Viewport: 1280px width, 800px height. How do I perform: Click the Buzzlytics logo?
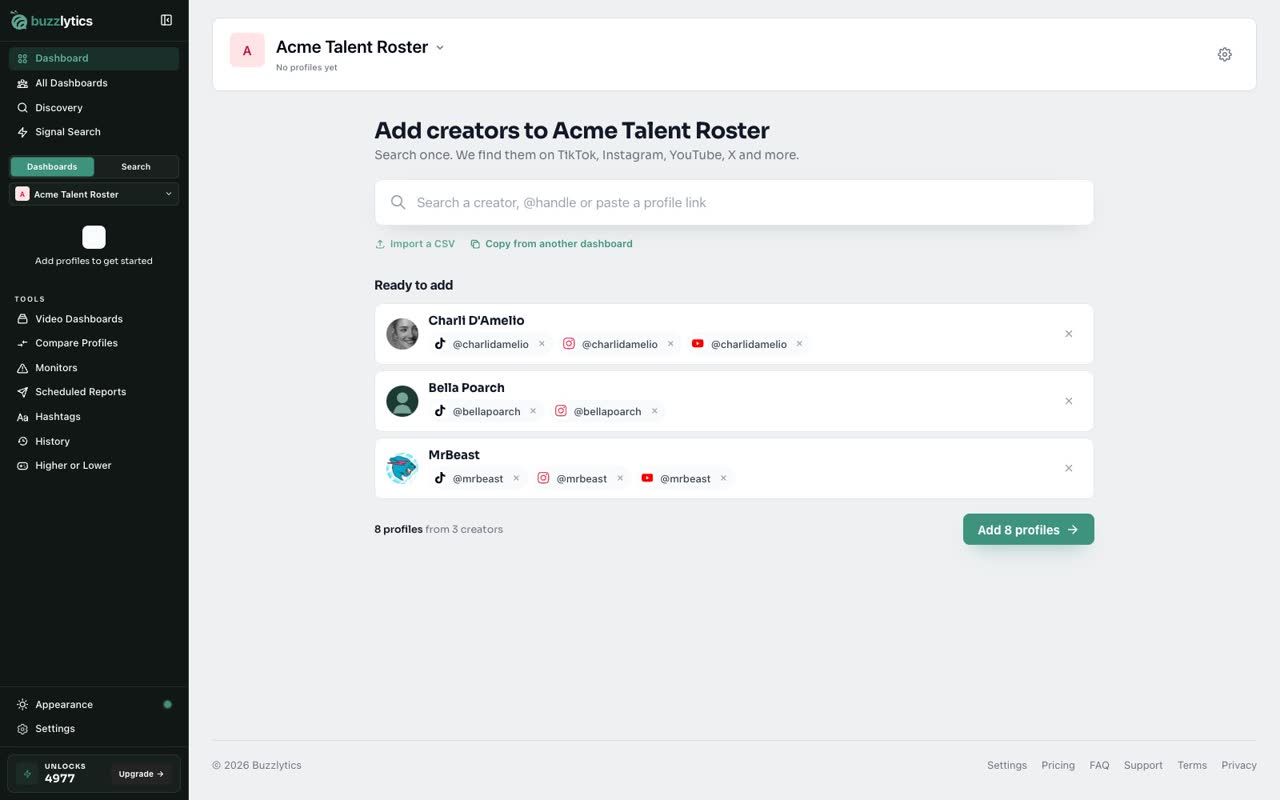click(52, 21)
